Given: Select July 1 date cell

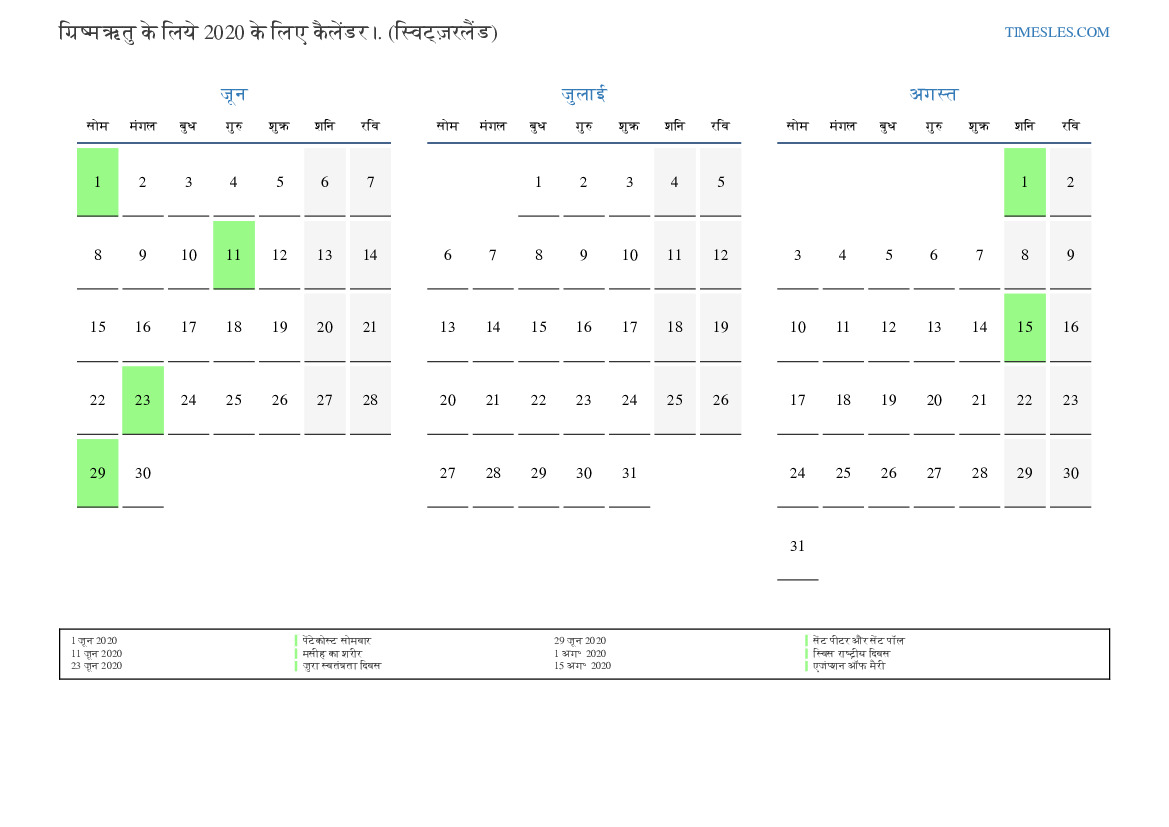Looking at the screenshot, I should 538,182.
